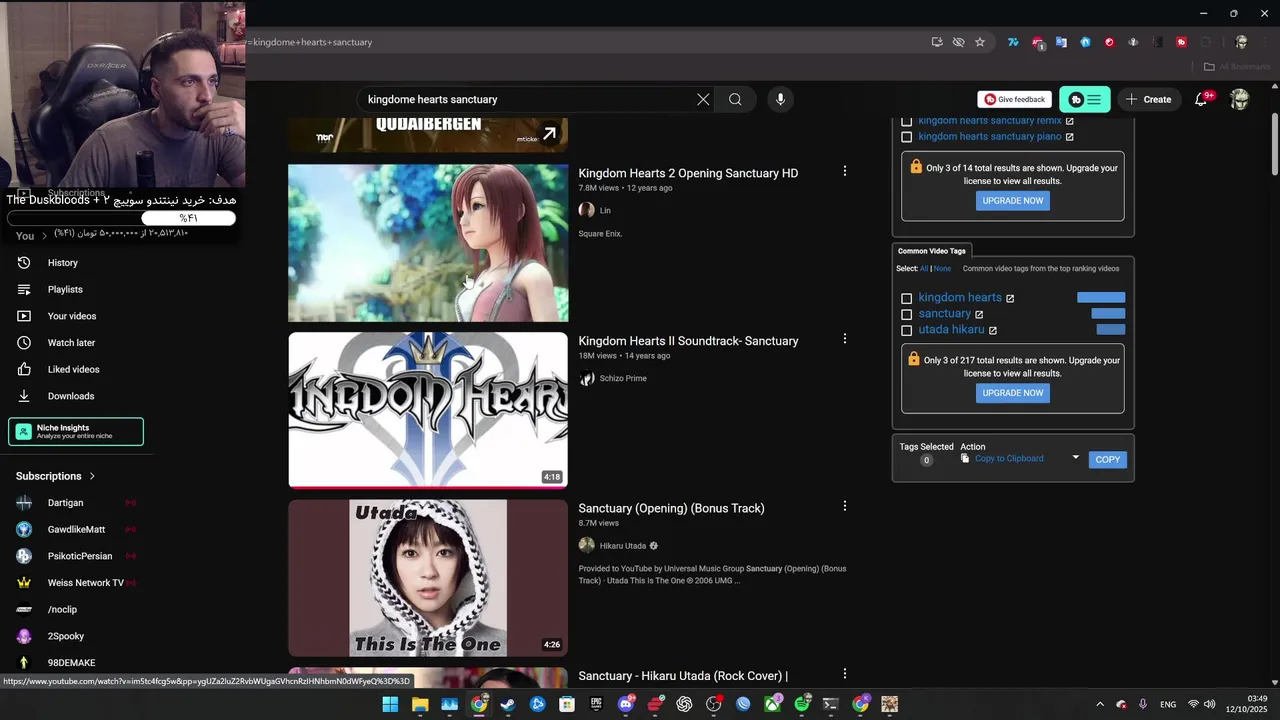Open the TubeBuddy browser extension icon

click(x=1181, y=42)
